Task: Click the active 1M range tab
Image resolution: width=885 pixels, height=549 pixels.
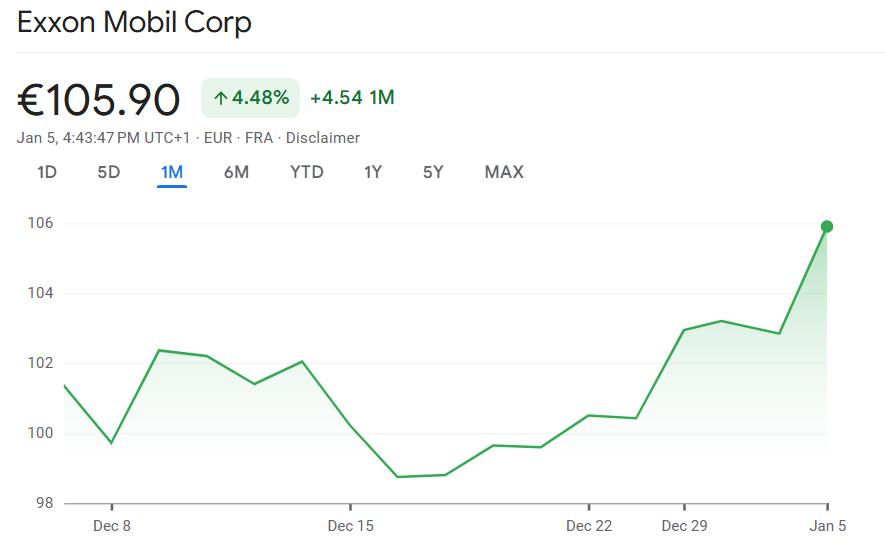Action: (x=172, y=172)
